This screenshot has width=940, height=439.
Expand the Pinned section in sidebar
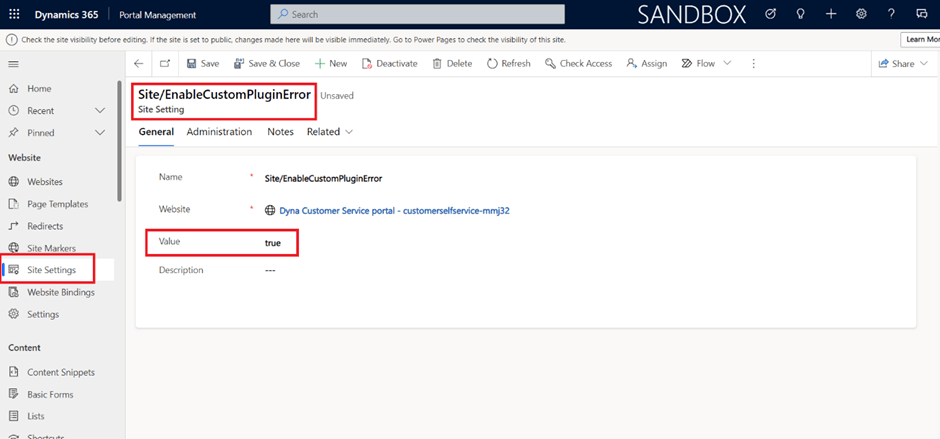pyautogui.click(x=99, y=132)
